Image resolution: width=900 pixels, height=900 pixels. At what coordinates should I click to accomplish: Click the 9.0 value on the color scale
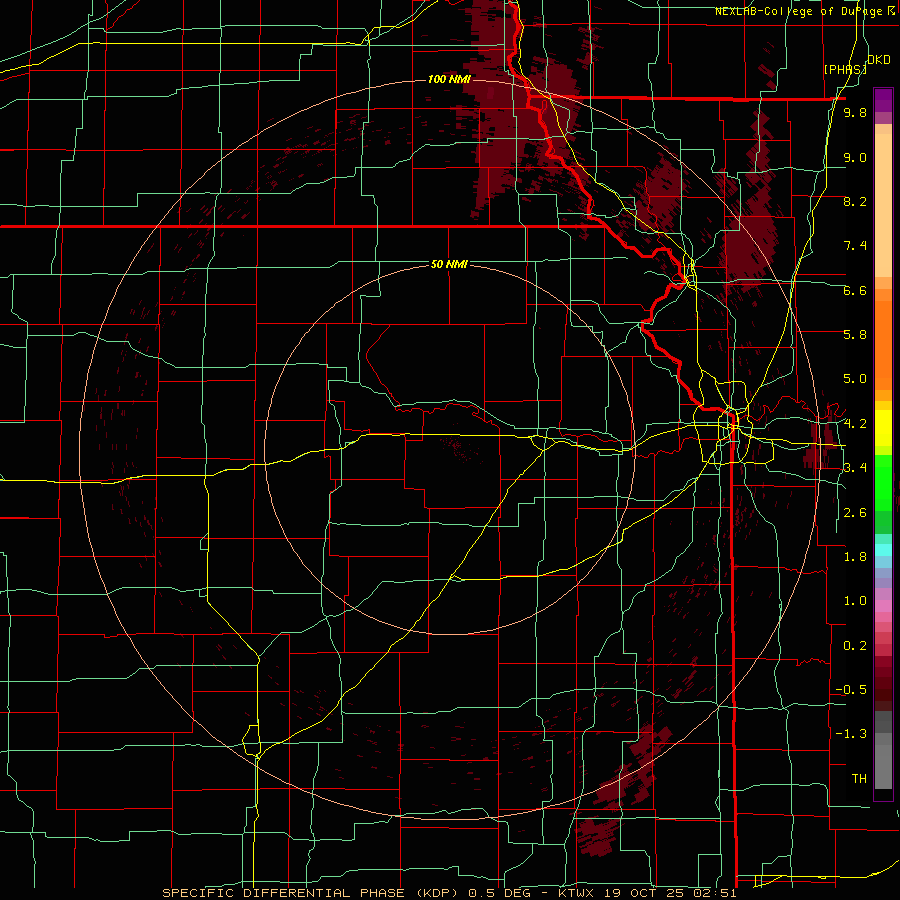click(x=855, y=157)
